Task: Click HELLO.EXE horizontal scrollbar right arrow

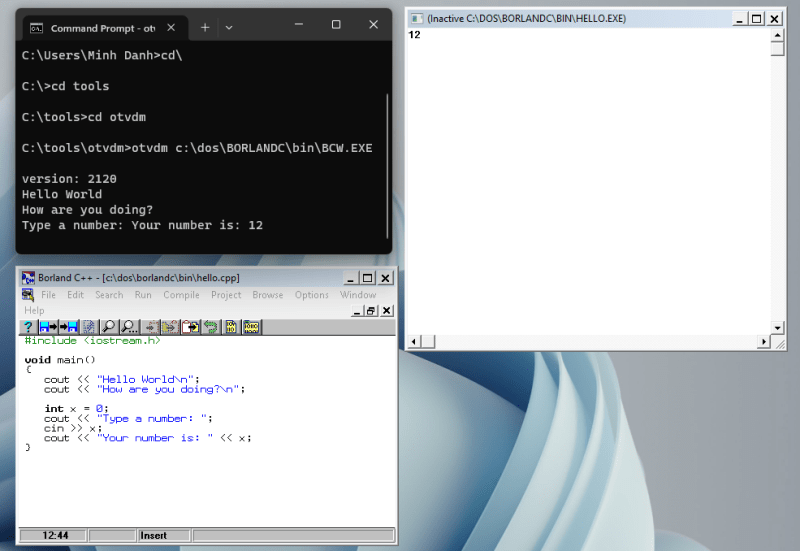Action: click(764, 342)
